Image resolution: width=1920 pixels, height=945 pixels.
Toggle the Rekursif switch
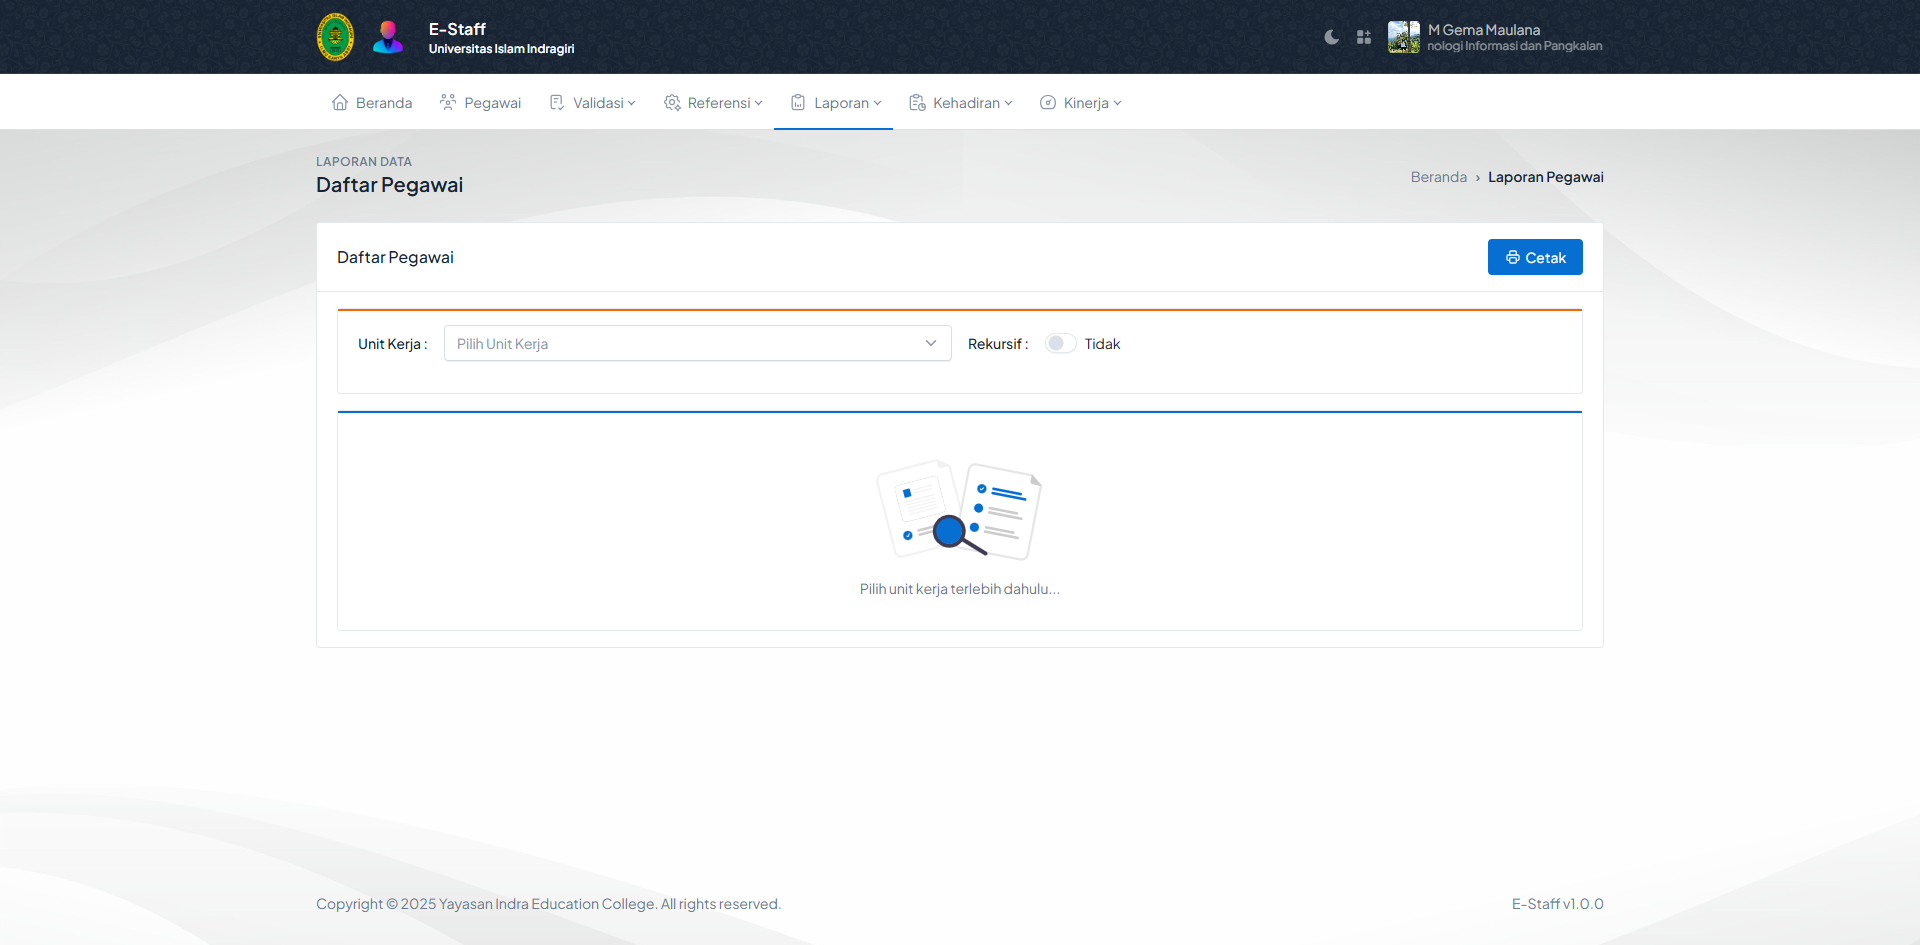[x=1060, y=344]
